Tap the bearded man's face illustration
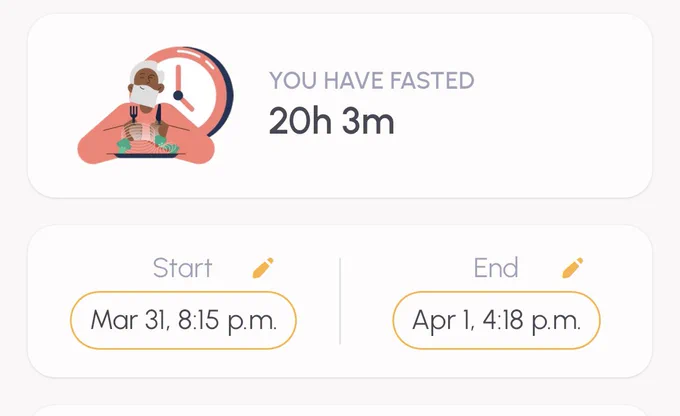Screen dimensions: 680x416 (147, 85)
